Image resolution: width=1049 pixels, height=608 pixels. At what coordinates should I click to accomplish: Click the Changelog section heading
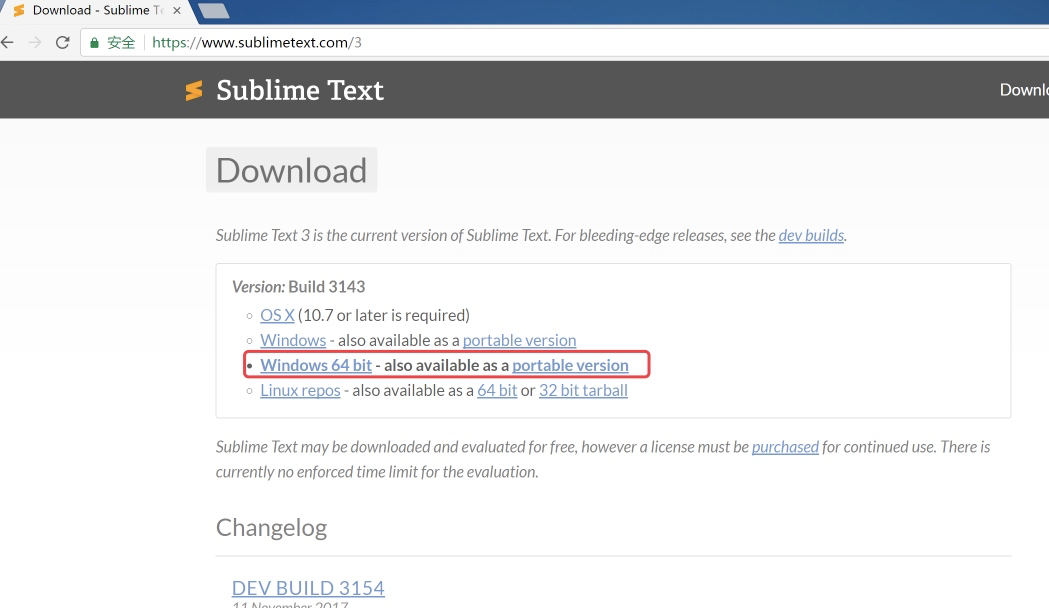click(x=271, y=528)
